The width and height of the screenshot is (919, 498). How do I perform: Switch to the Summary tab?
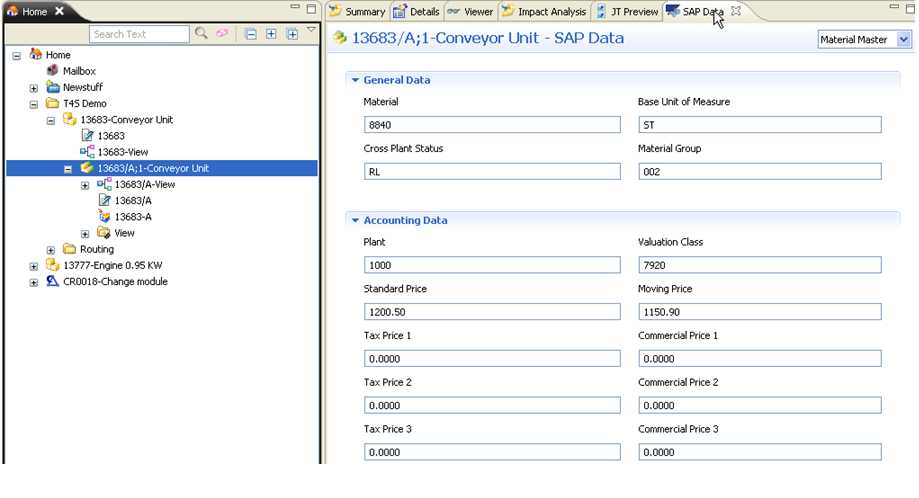click(357, 11)
